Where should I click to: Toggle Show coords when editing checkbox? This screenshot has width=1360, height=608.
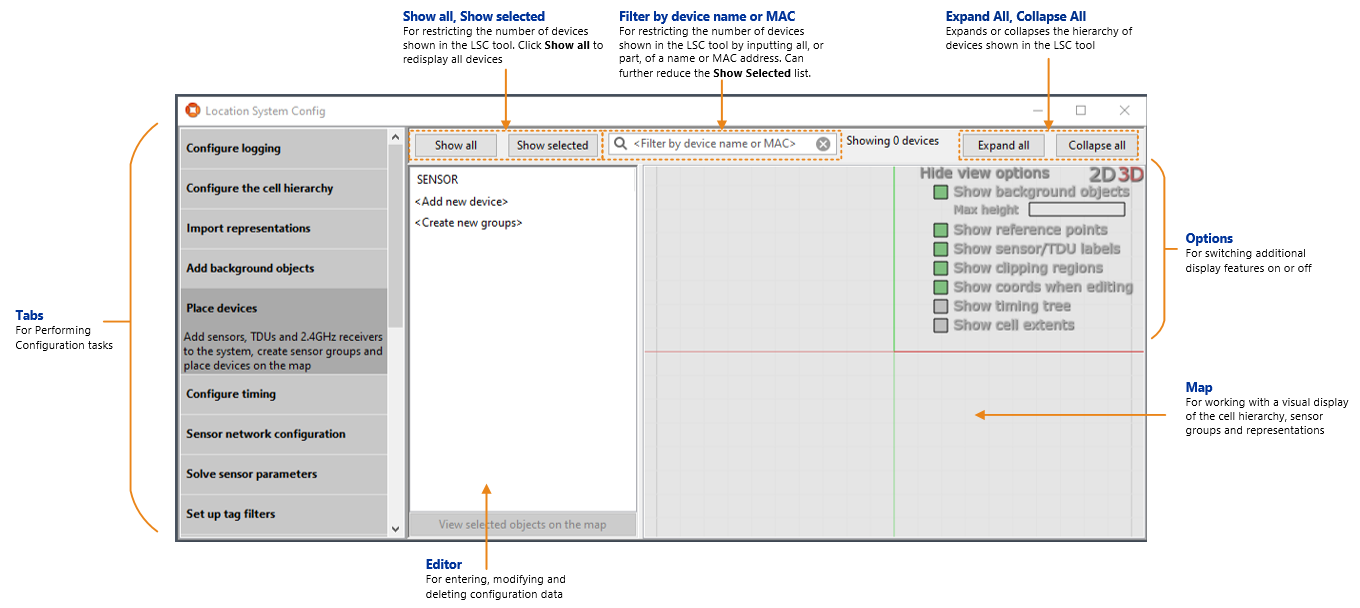pos(940,287)
